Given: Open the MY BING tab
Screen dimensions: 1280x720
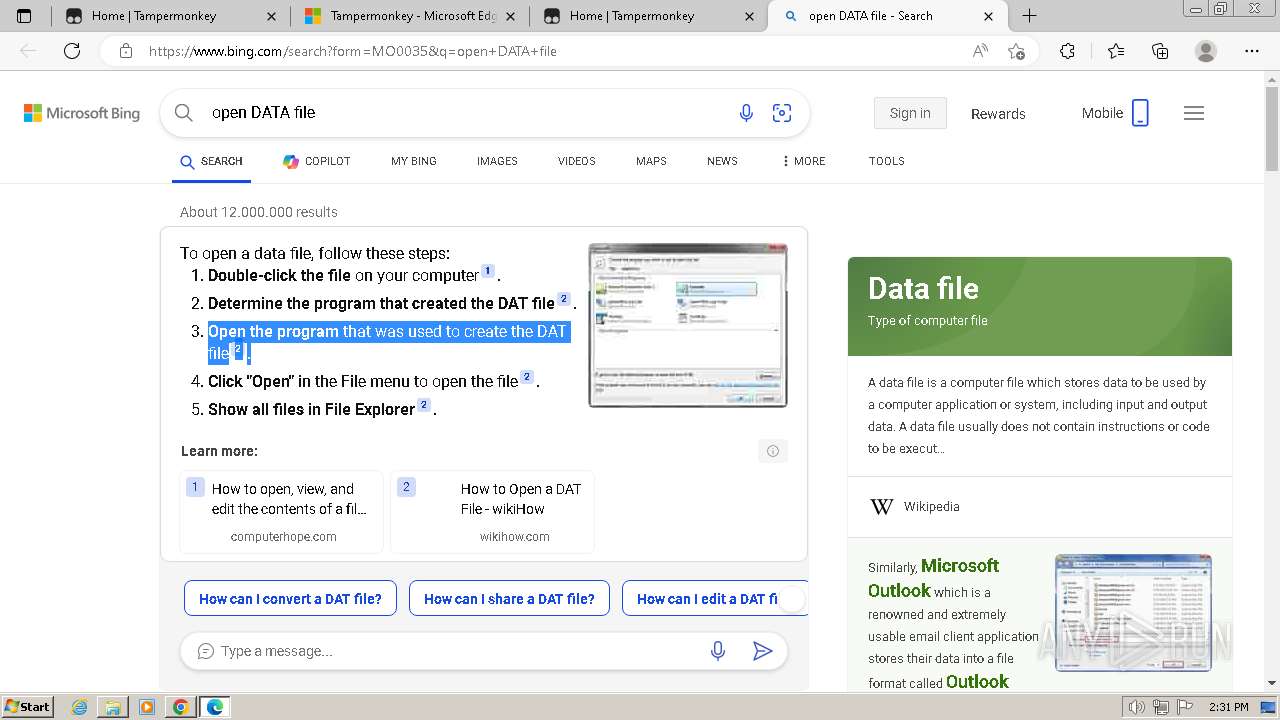Looking at the screenshot, I should tap(414, 161).
